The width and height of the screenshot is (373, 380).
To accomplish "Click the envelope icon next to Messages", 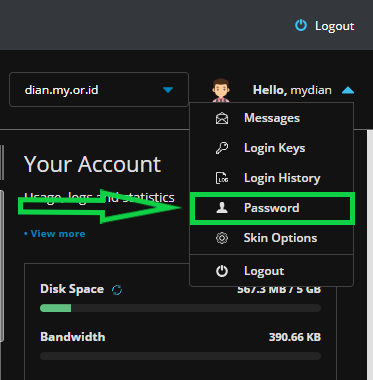I will tap(222, 118).
